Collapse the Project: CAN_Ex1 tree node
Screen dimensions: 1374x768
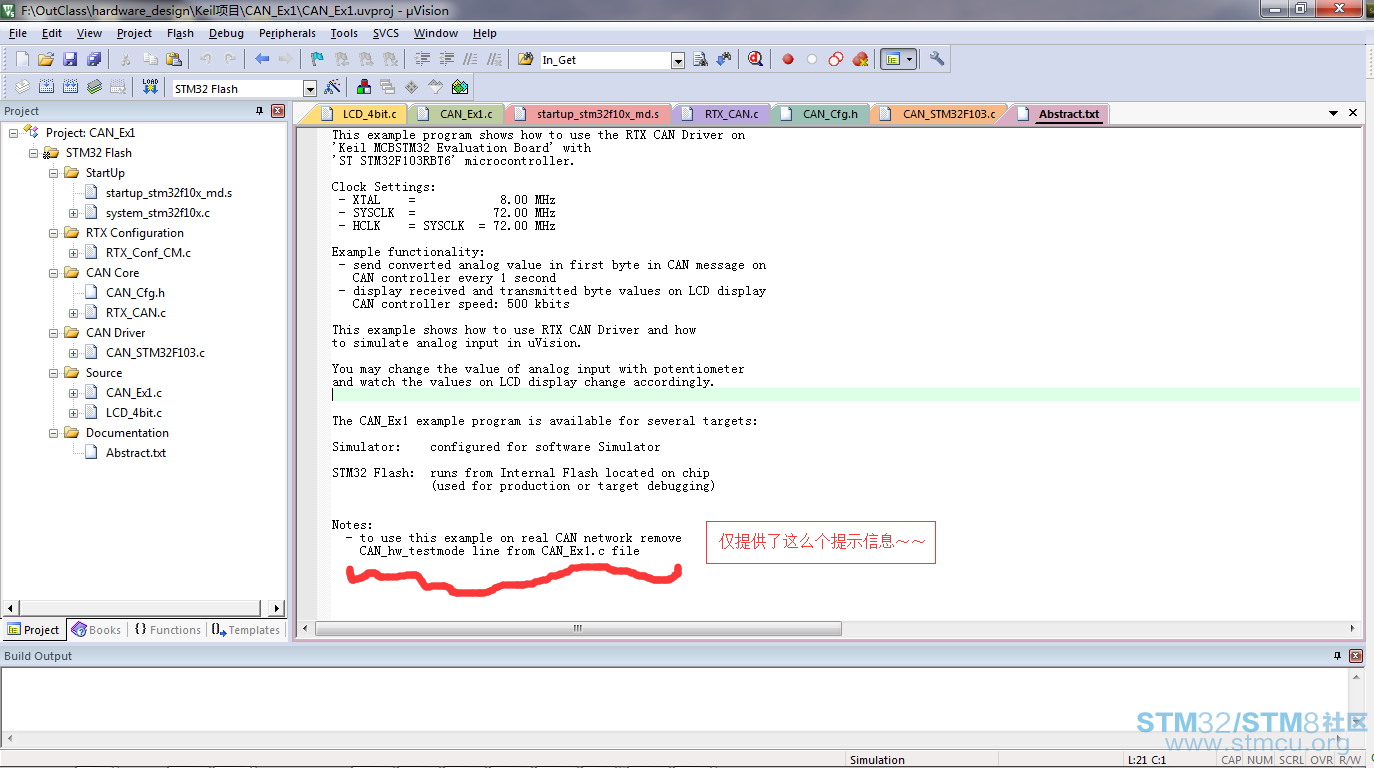click(x=14, y=132)
